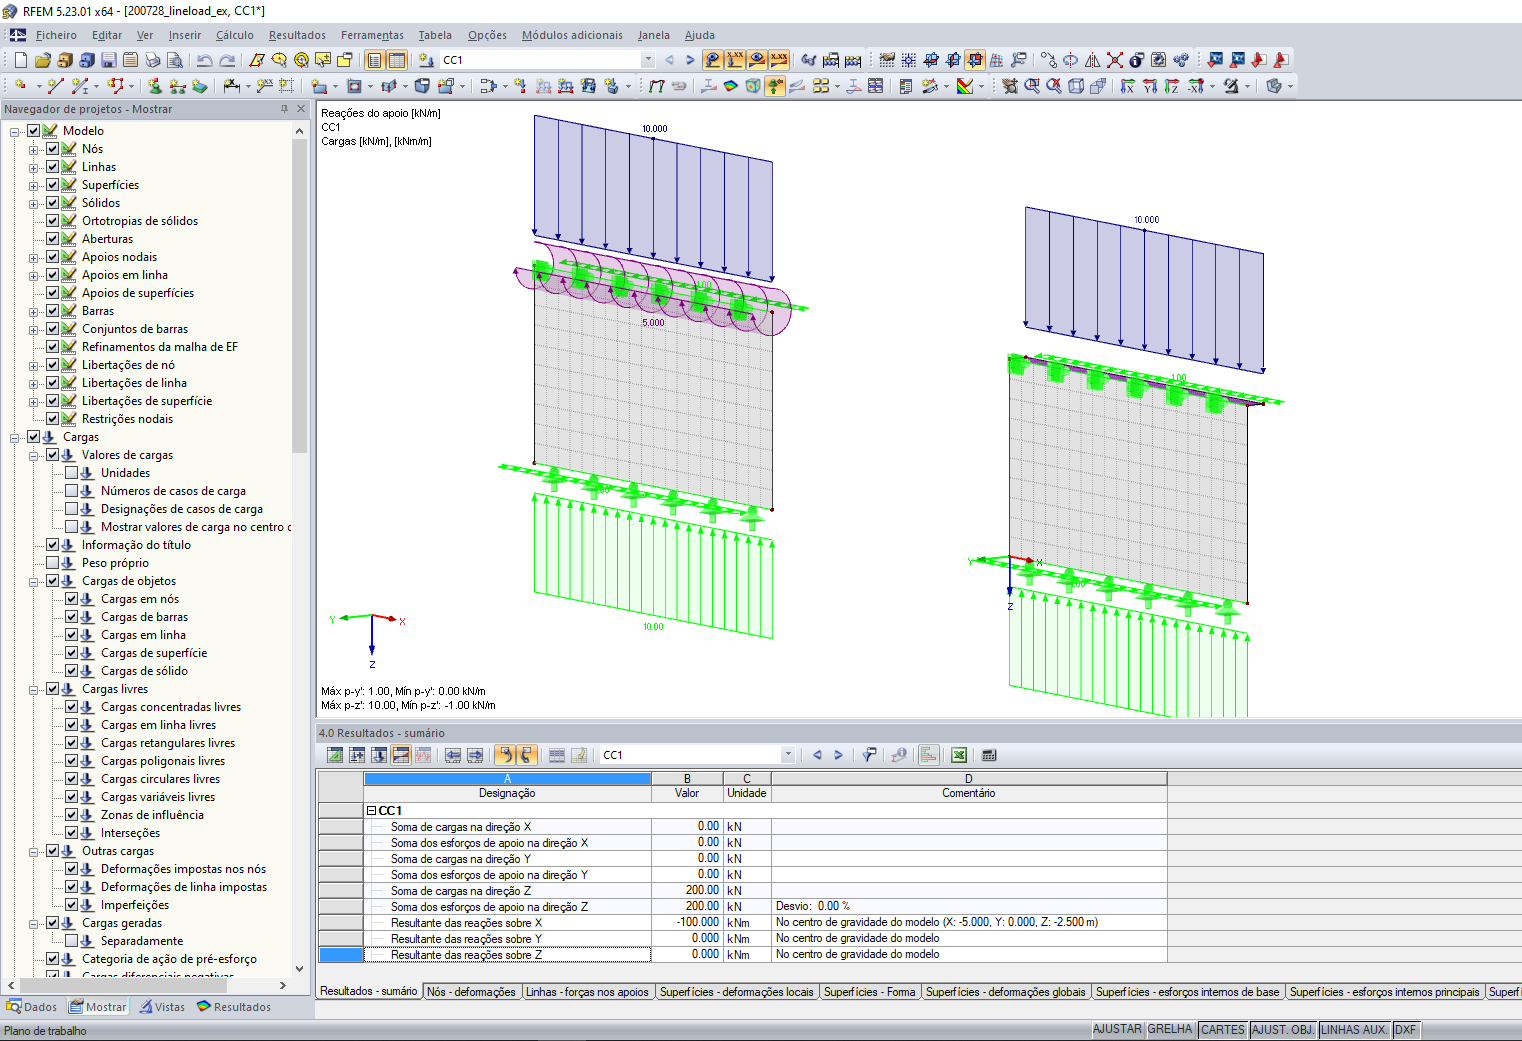Enable the Unidades checkbox
The height and width of the screenshot is (1041, 1522).
tap(72, 473)
